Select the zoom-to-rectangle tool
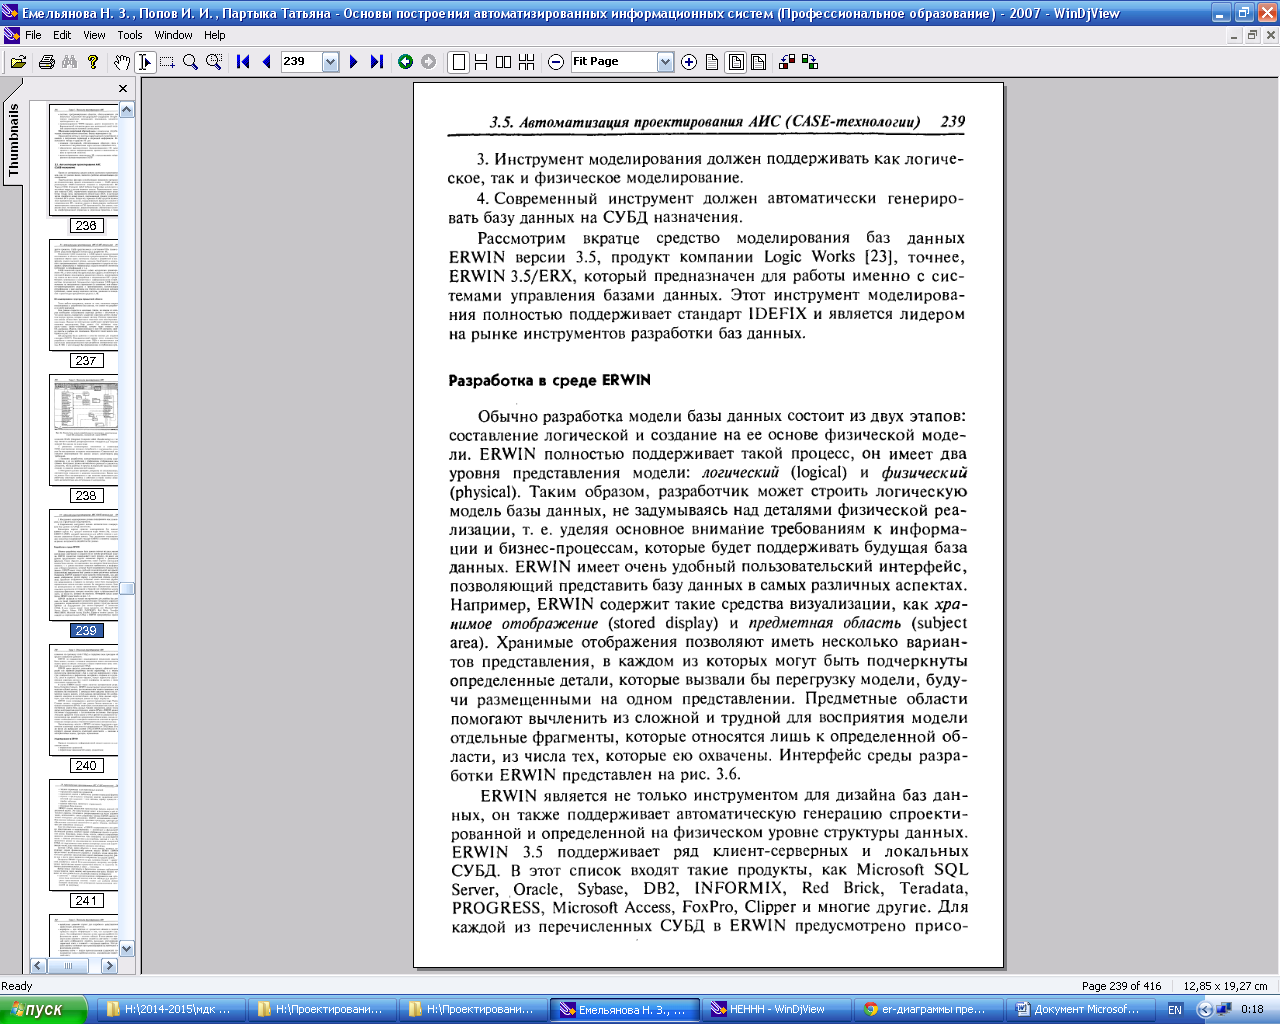 214,62
